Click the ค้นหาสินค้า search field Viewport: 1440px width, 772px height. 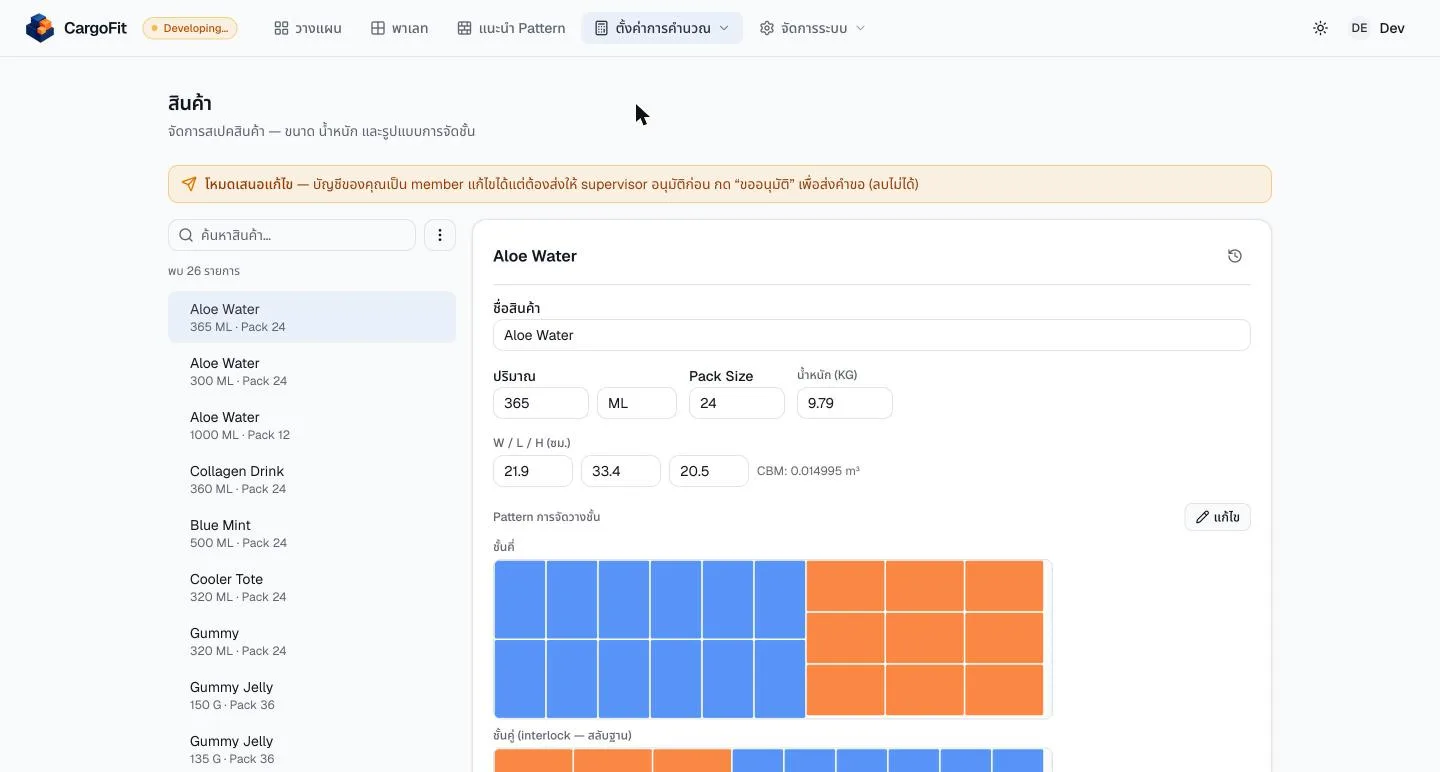[292, 235]
